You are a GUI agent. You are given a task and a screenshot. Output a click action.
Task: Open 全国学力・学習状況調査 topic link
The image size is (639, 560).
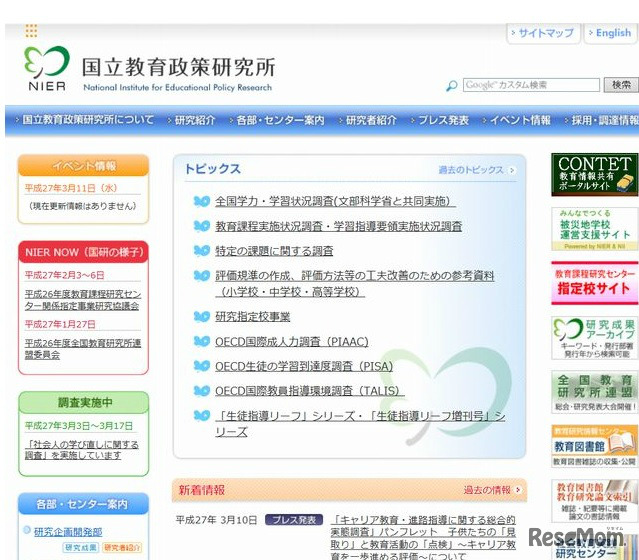[335, 201]
